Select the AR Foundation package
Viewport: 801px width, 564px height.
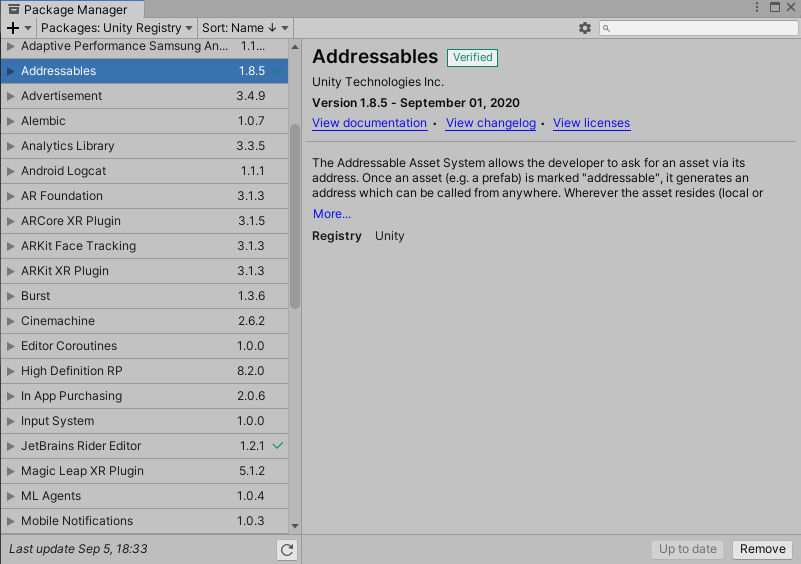pyautogui.click(x=145, y=196)
